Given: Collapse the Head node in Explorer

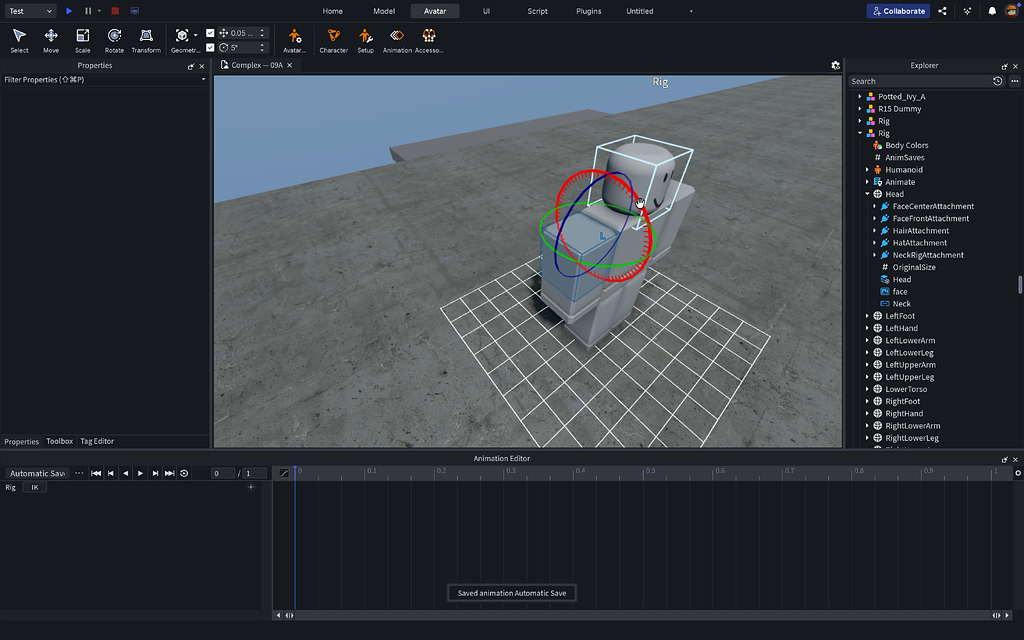Looking at the screenshot, I should click(x=867, y=194).
